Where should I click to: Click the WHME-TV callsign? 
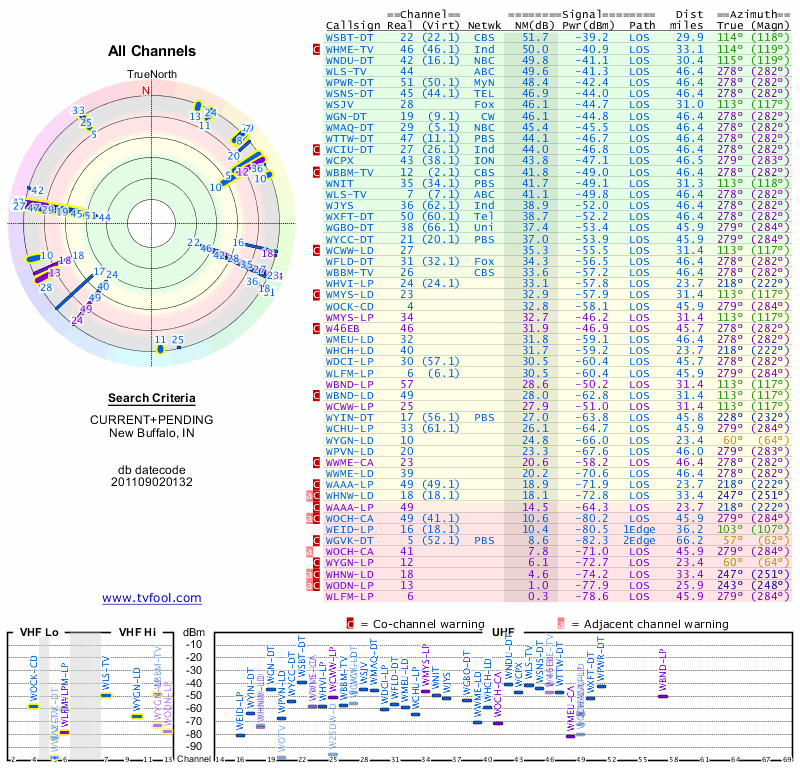(x=349, y=49)
